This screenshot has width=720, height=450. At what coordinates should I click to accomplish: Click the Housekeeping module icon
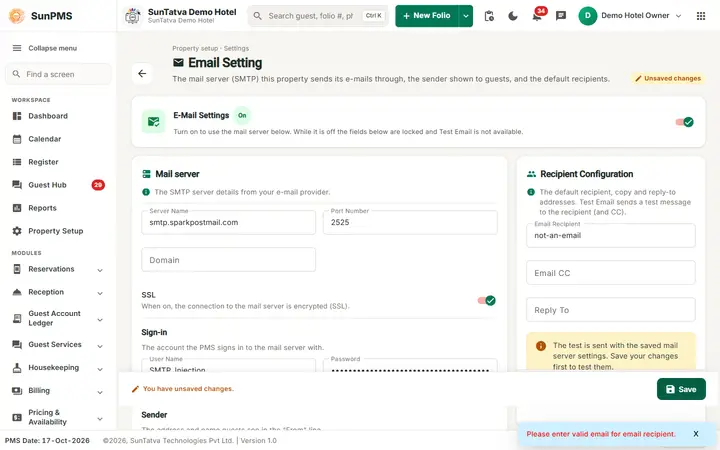pyautogui.click(x=17, y=368)
